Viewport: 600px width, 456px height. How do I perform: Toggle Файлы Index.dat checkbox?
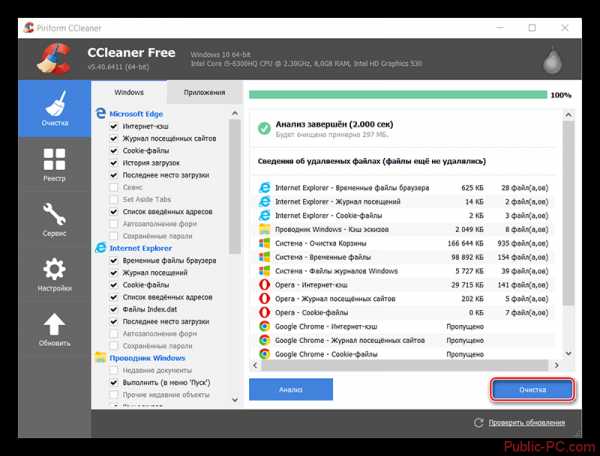[114, 309]
